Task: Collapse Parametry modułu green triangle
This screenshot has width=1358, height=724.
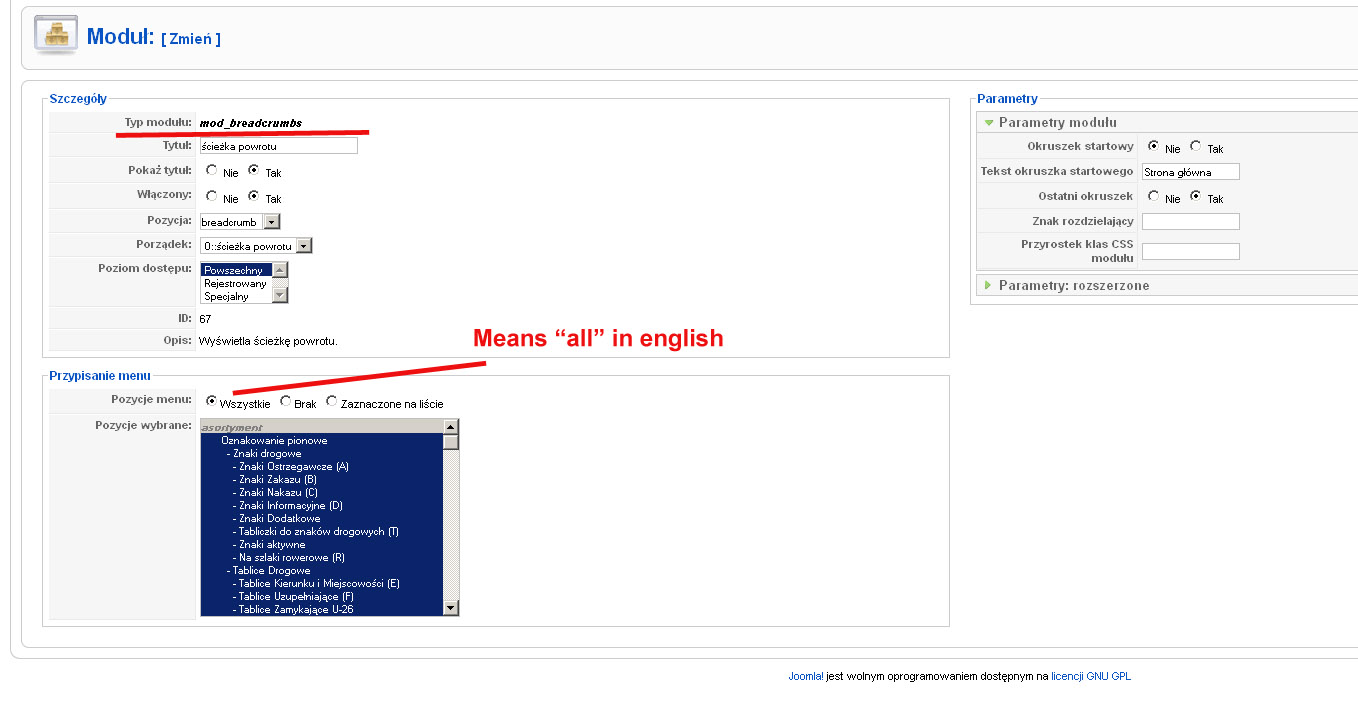Action: [x=989, y=122]
